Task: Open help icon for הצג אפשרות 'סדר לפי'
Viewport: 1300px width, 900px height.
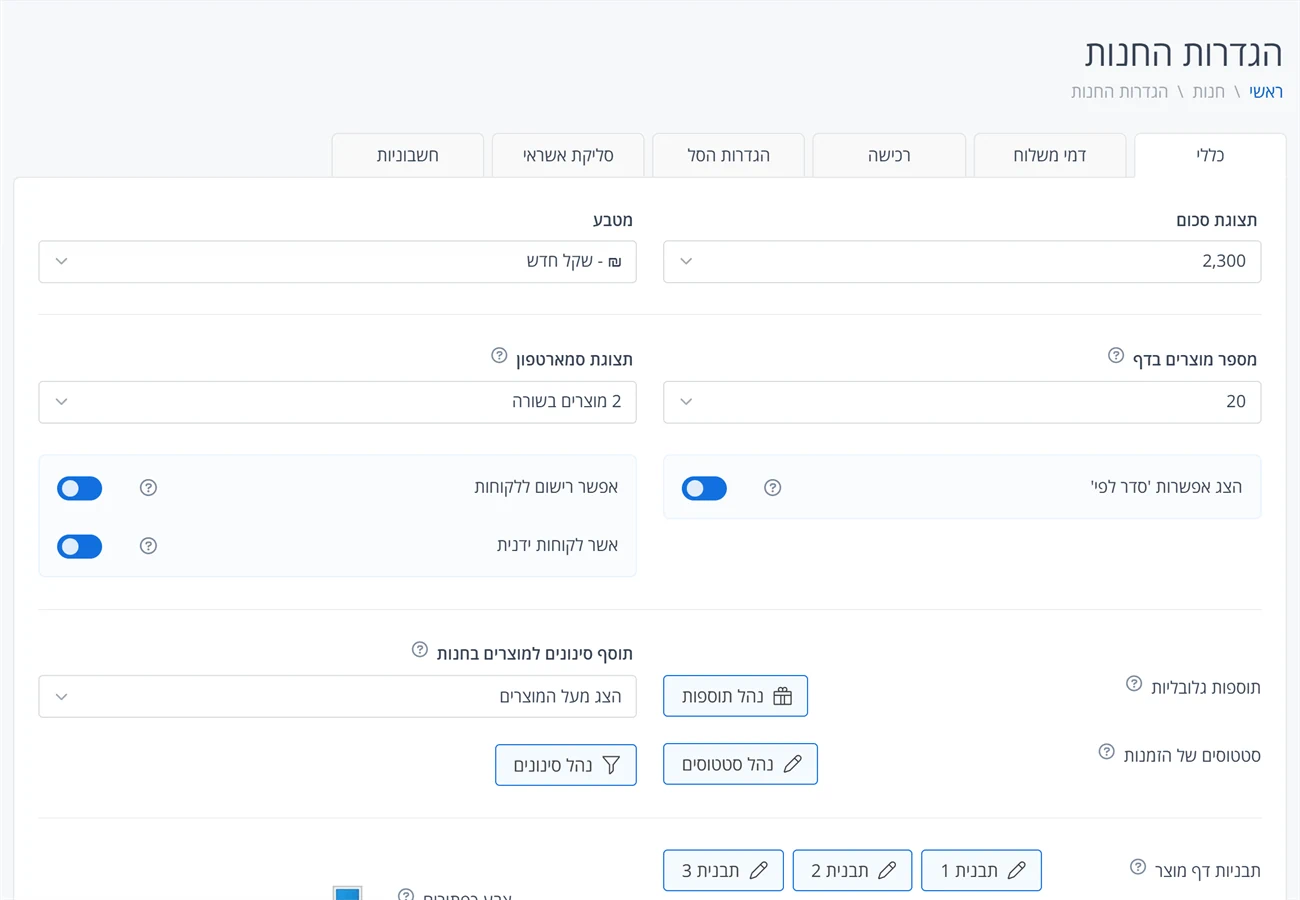Action: coord(772,488)
